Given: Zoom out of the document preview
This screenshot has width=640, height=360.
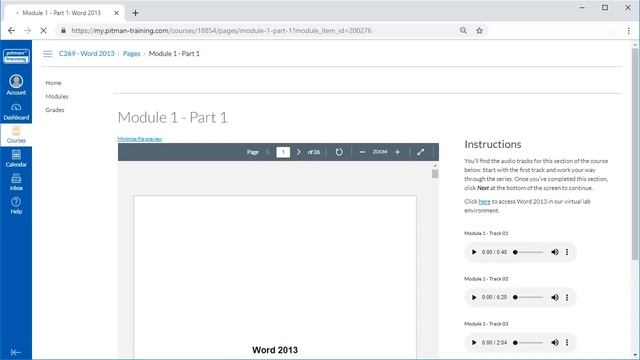Looking at the screenshot, I should 362,152.
